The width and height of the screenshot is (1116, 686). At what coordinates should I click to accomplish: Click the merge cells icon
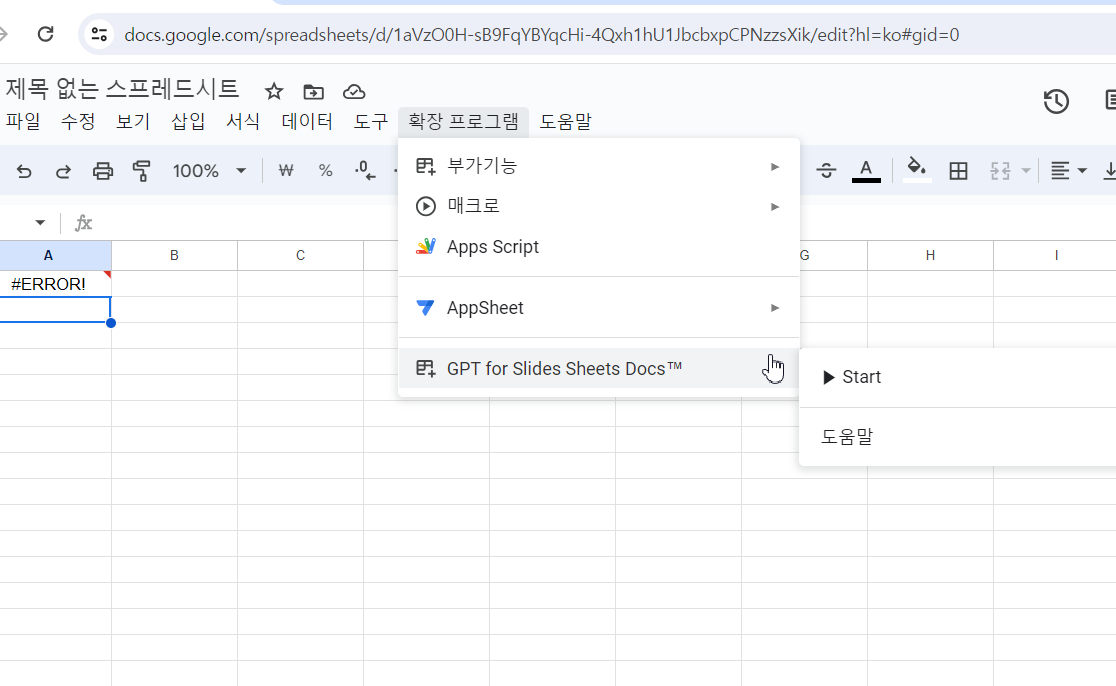coord(1000,171)
